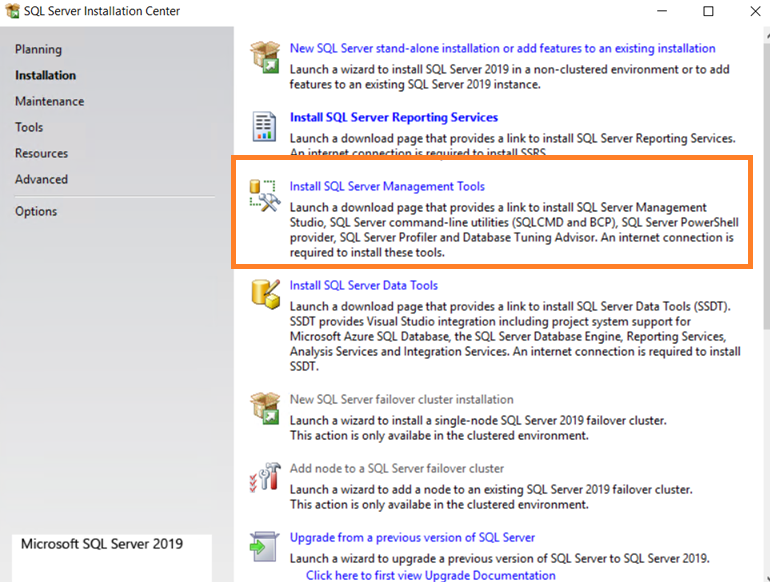Open Install SQL Server Management Tools link

387,186
